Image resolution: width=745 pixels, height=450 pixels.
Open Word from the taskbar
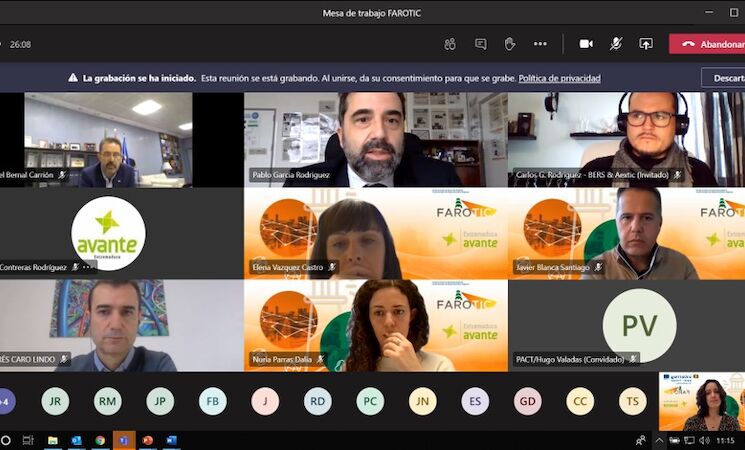coord(171,440)
